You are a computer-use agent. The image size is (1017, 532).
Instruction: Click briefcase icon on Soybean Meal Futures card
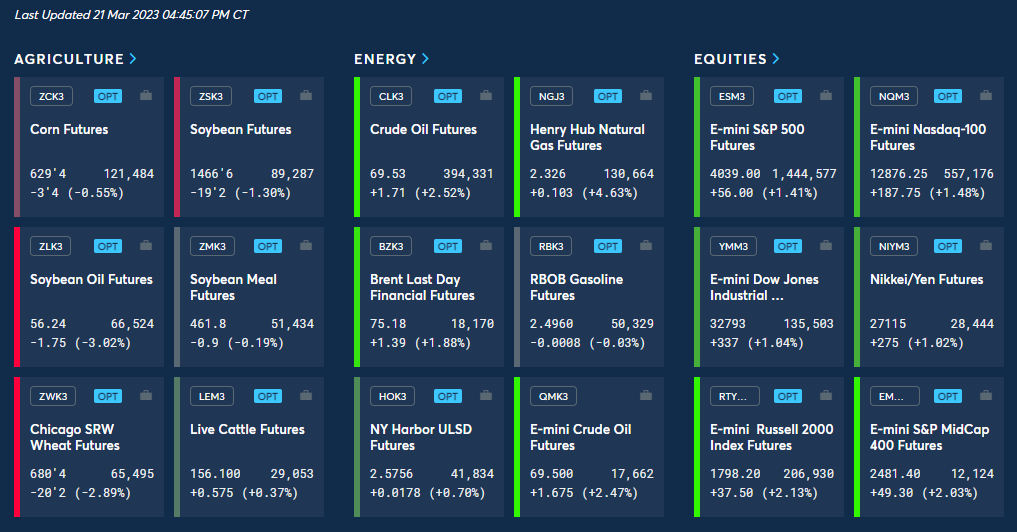point(306,245)
